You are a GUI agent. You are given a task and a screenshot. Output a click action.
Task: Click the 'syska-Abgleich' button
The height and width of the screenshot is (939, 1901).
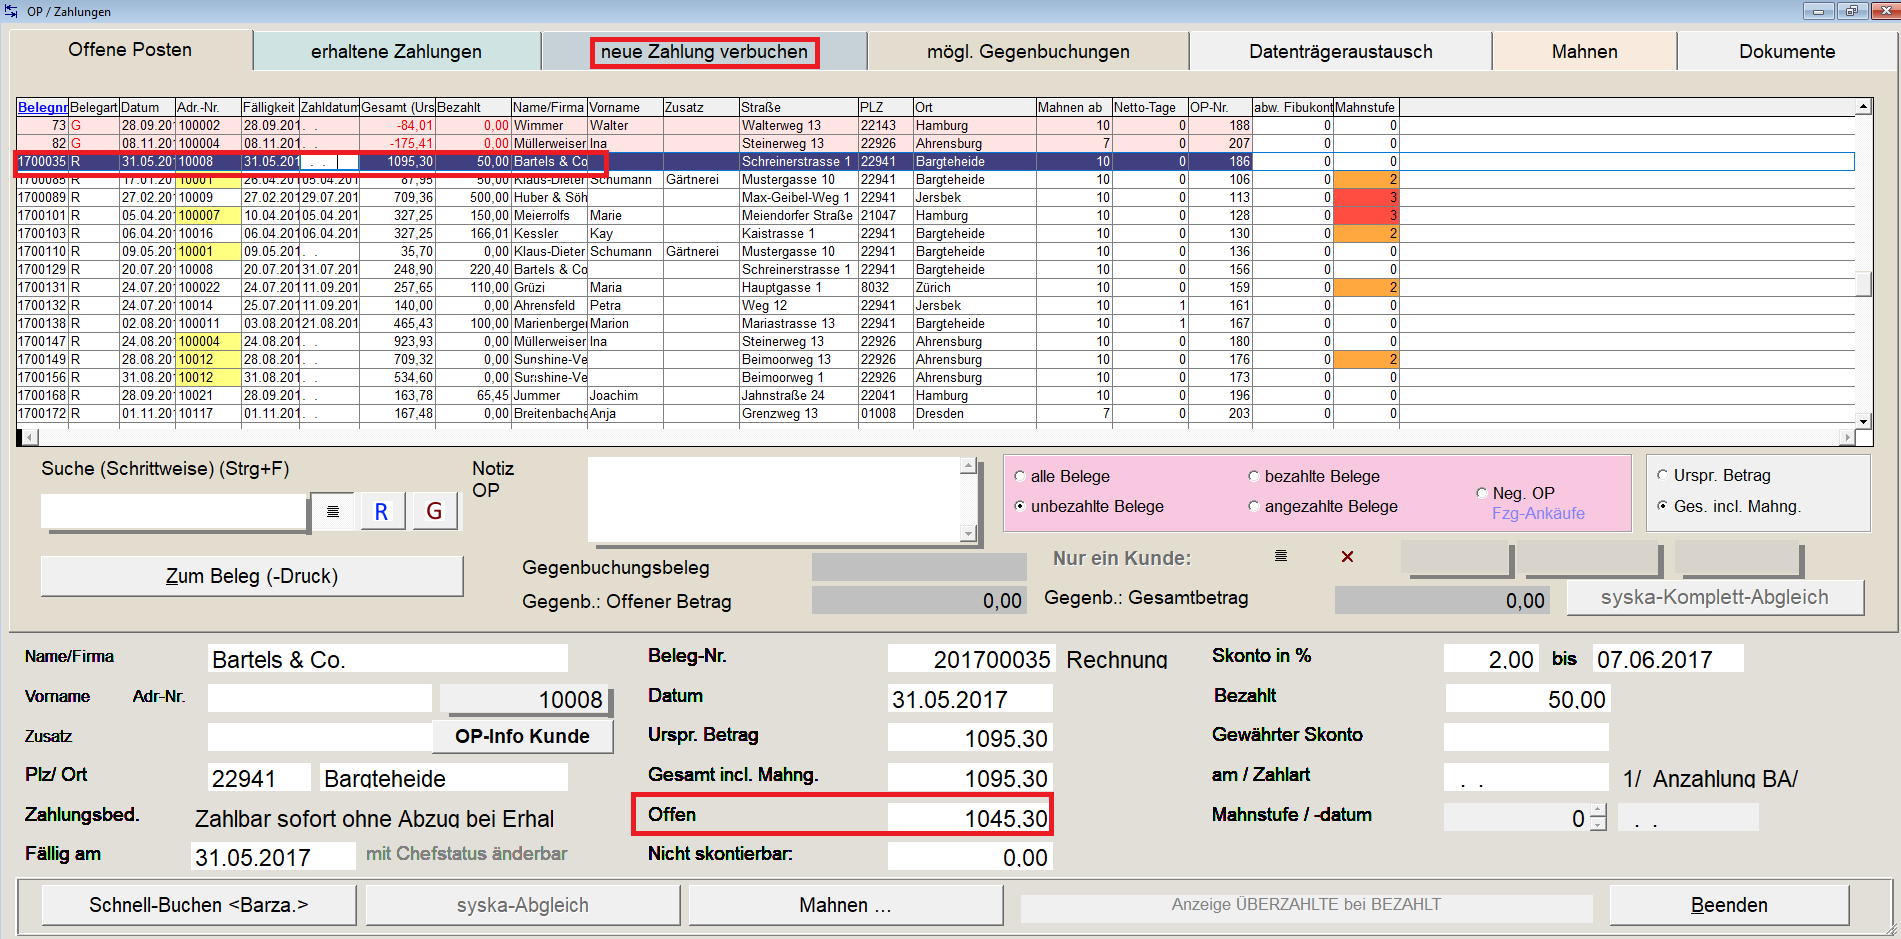click(523, 905)
